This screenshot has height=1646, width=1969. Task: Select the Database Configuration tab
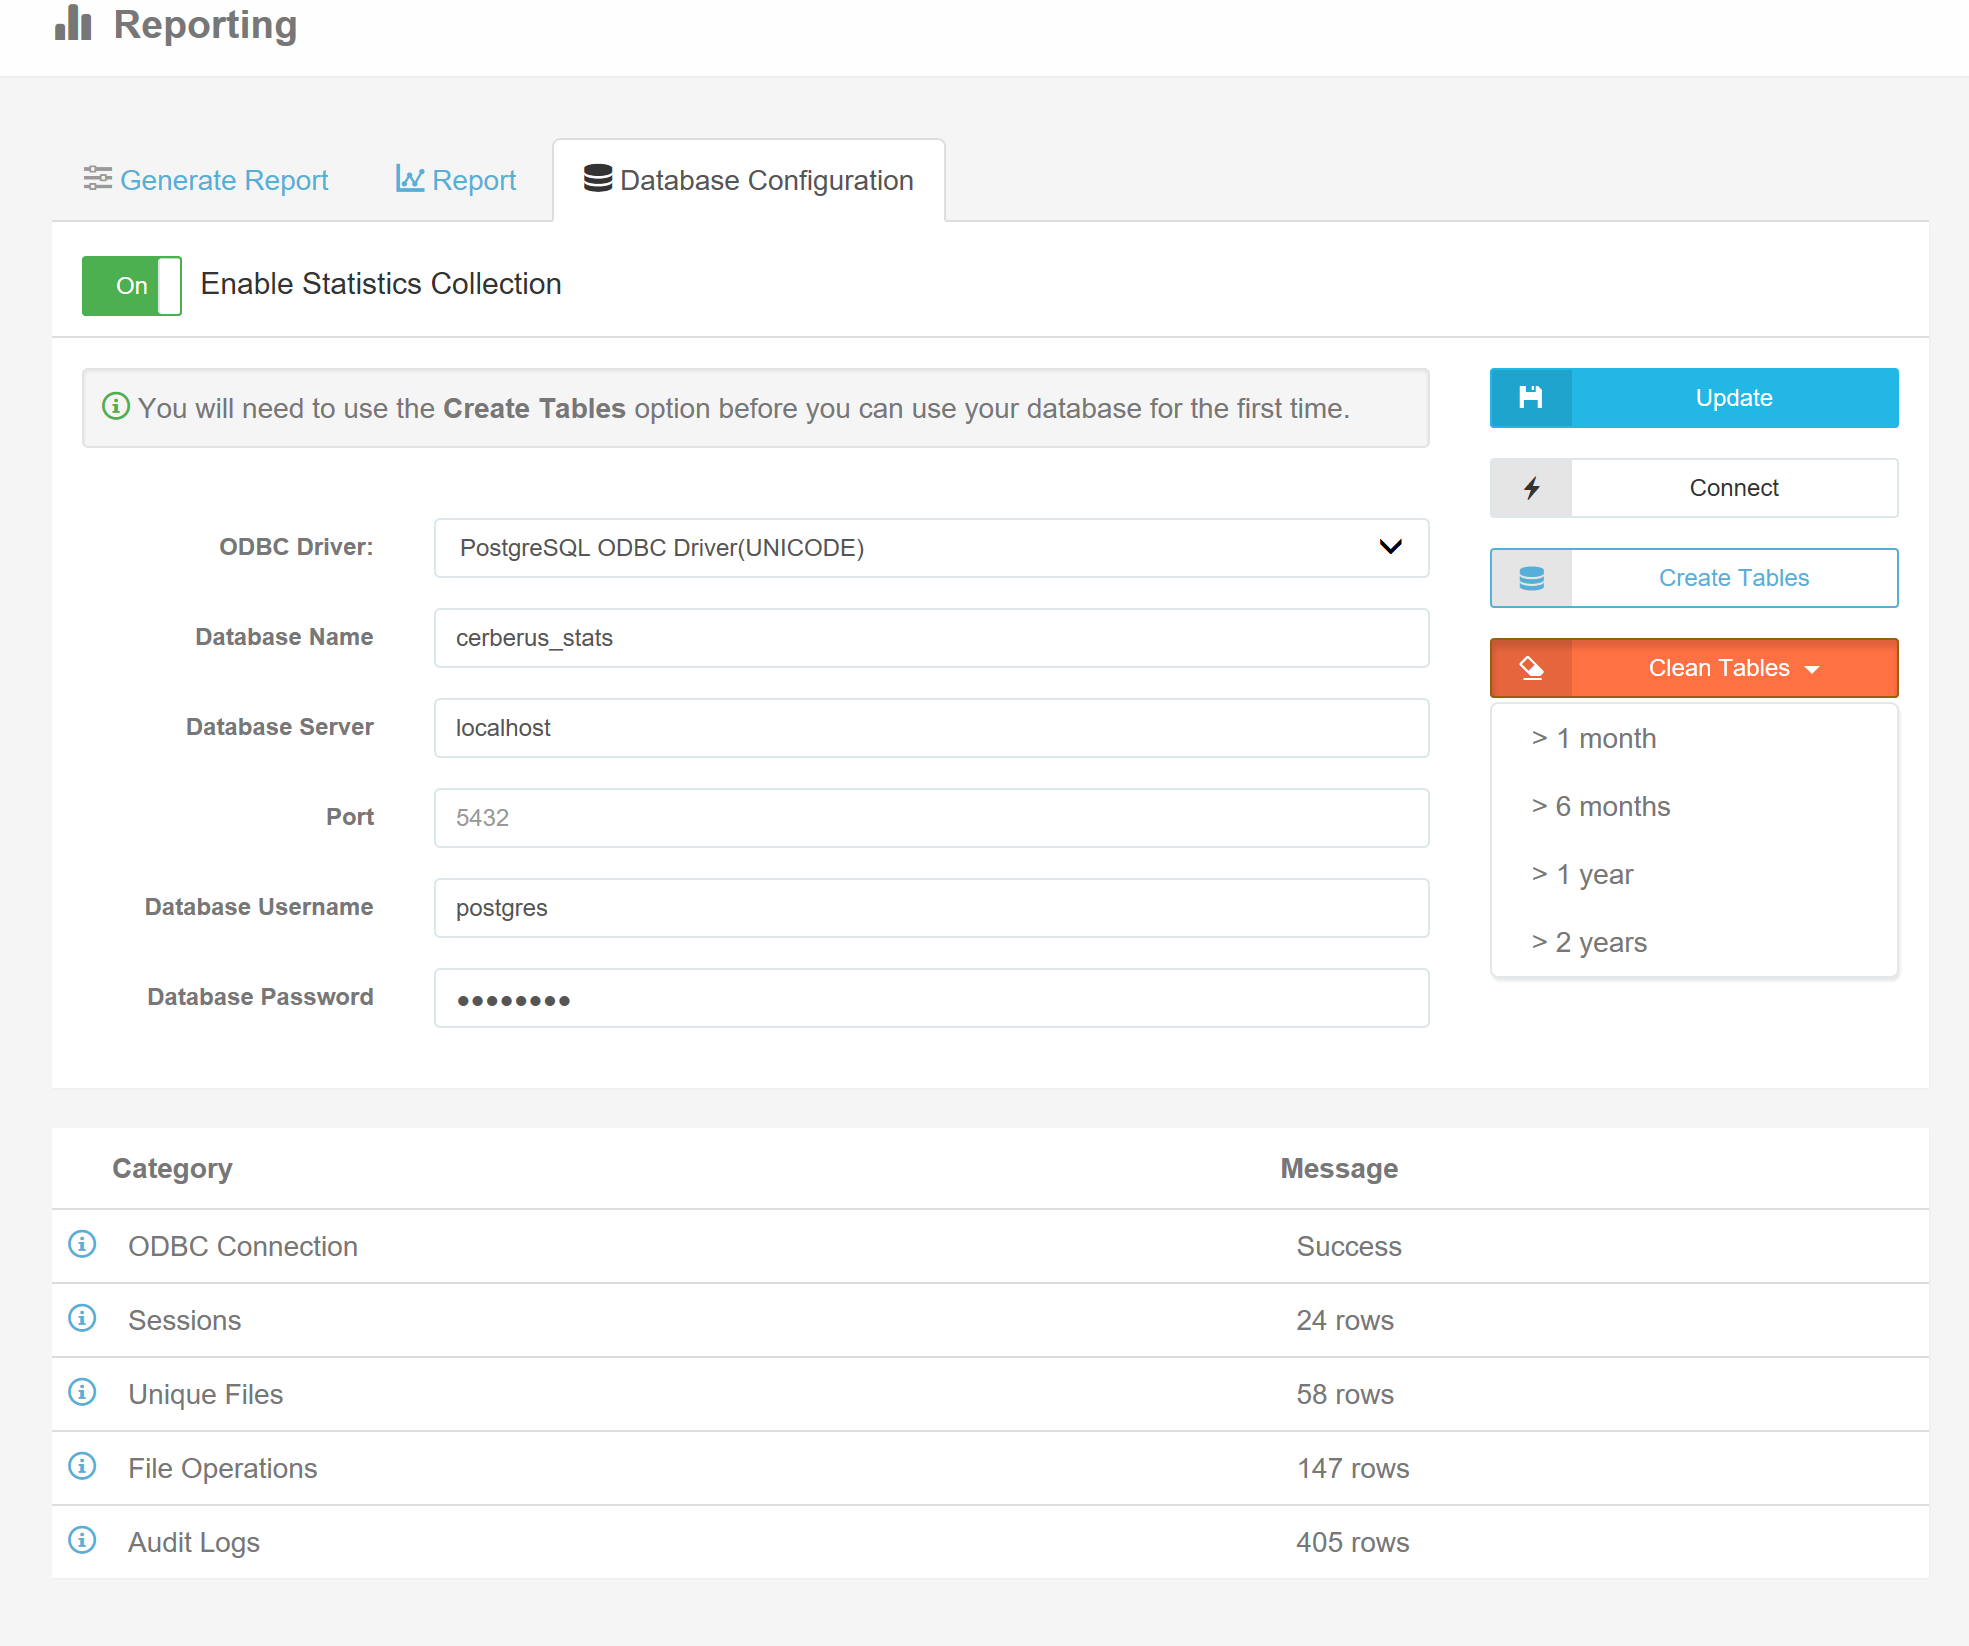click(749, 180)
